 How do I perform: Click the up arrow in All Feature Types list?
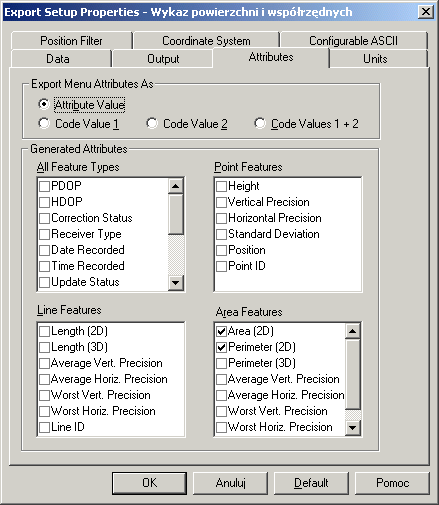175,186
